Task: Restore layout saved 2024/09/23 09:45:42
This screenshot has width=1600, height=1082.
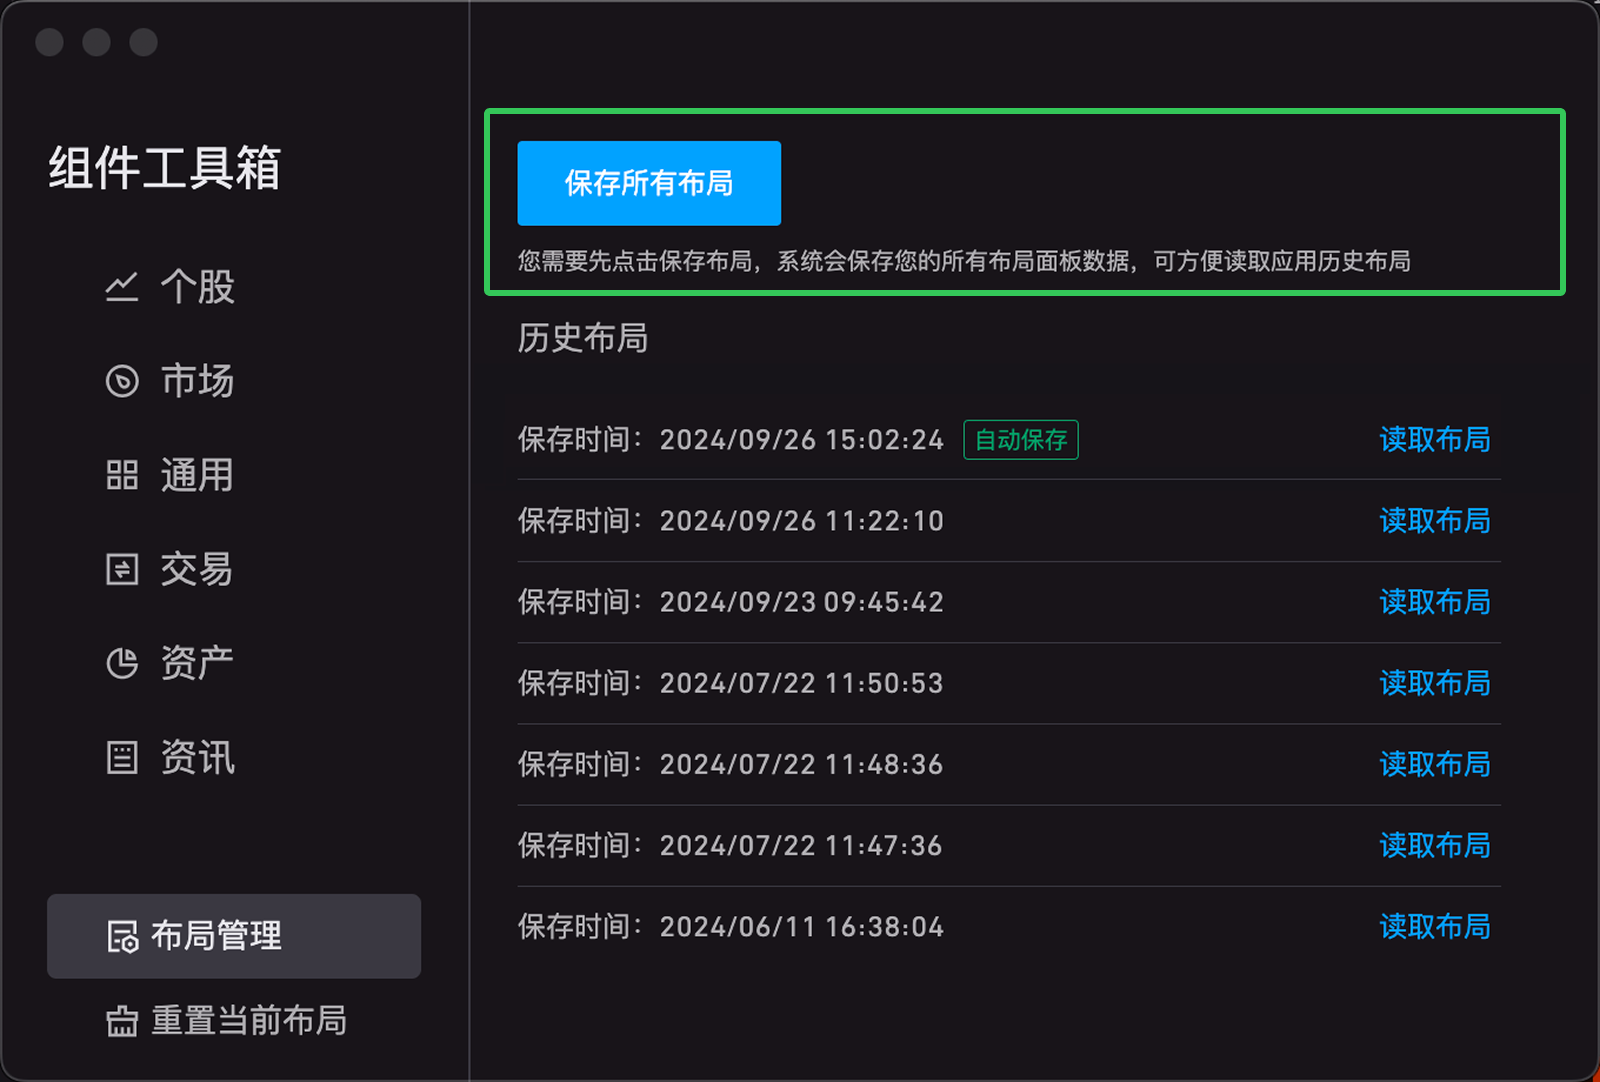Action: point(1434,602)
